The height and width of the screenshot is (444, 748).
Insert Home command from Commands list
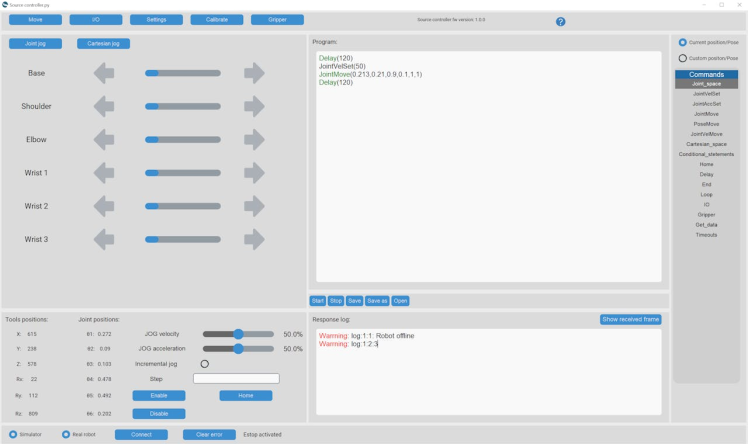pos(706,164)
